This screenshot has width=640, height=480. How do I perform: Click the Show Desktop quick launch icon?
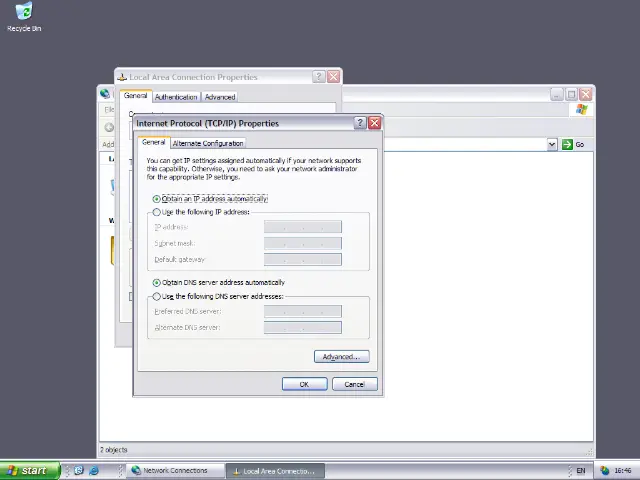79,470
